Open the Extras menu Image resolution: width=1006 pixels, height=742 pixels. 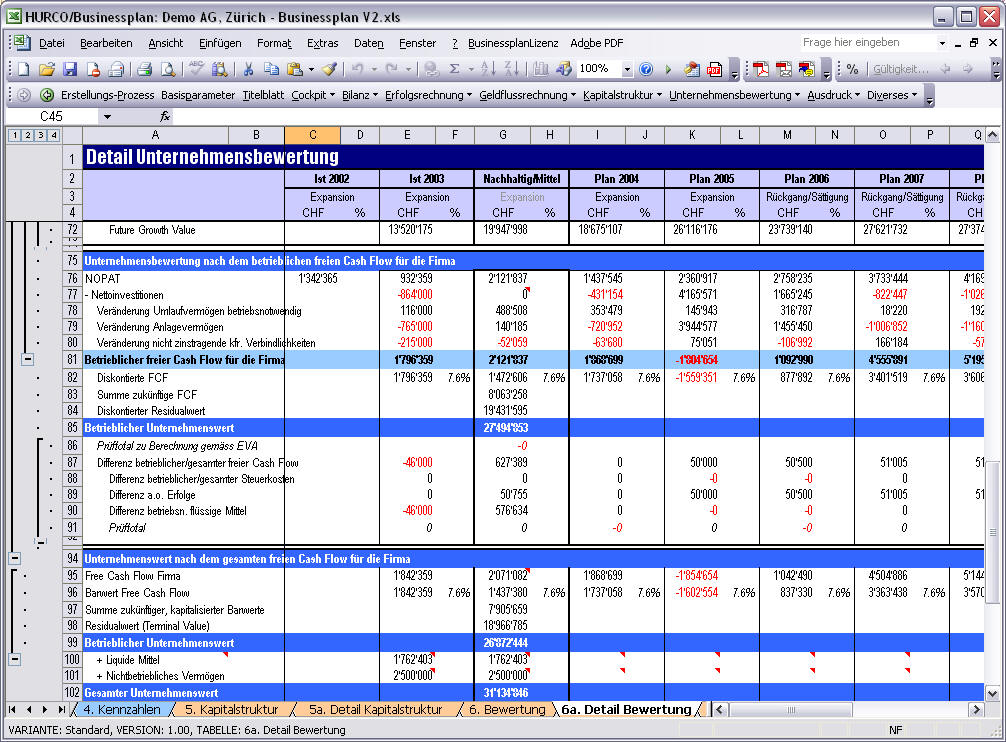(322, 44)
